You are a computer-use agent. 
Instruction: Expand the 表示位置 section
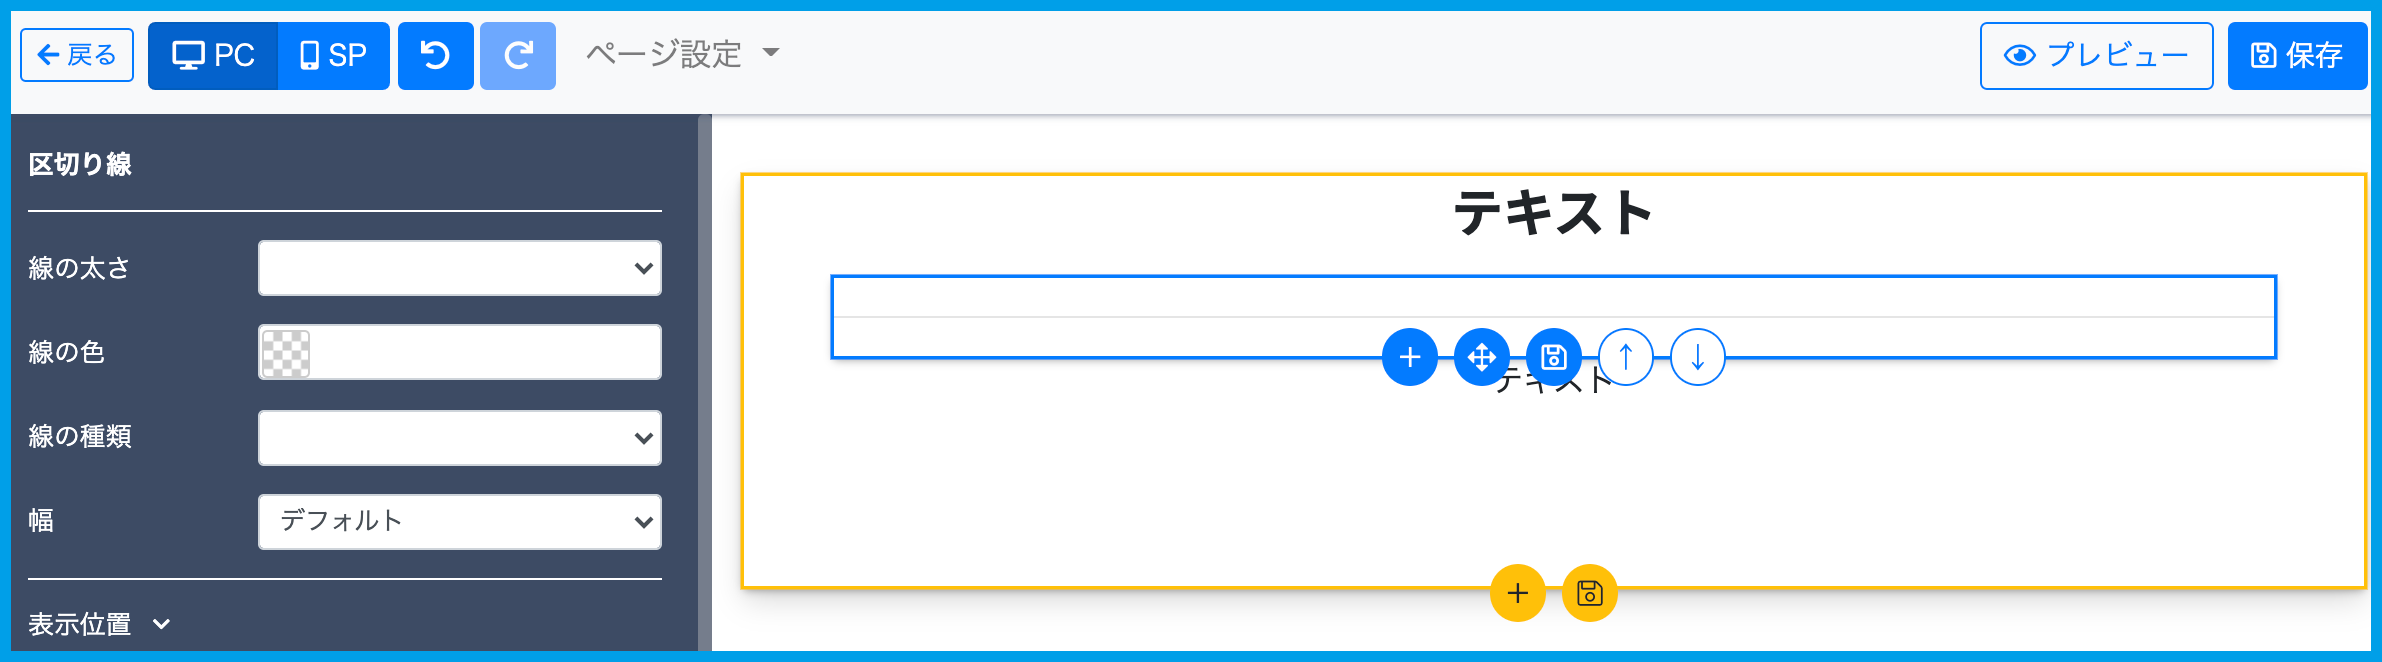click(100, 624)
